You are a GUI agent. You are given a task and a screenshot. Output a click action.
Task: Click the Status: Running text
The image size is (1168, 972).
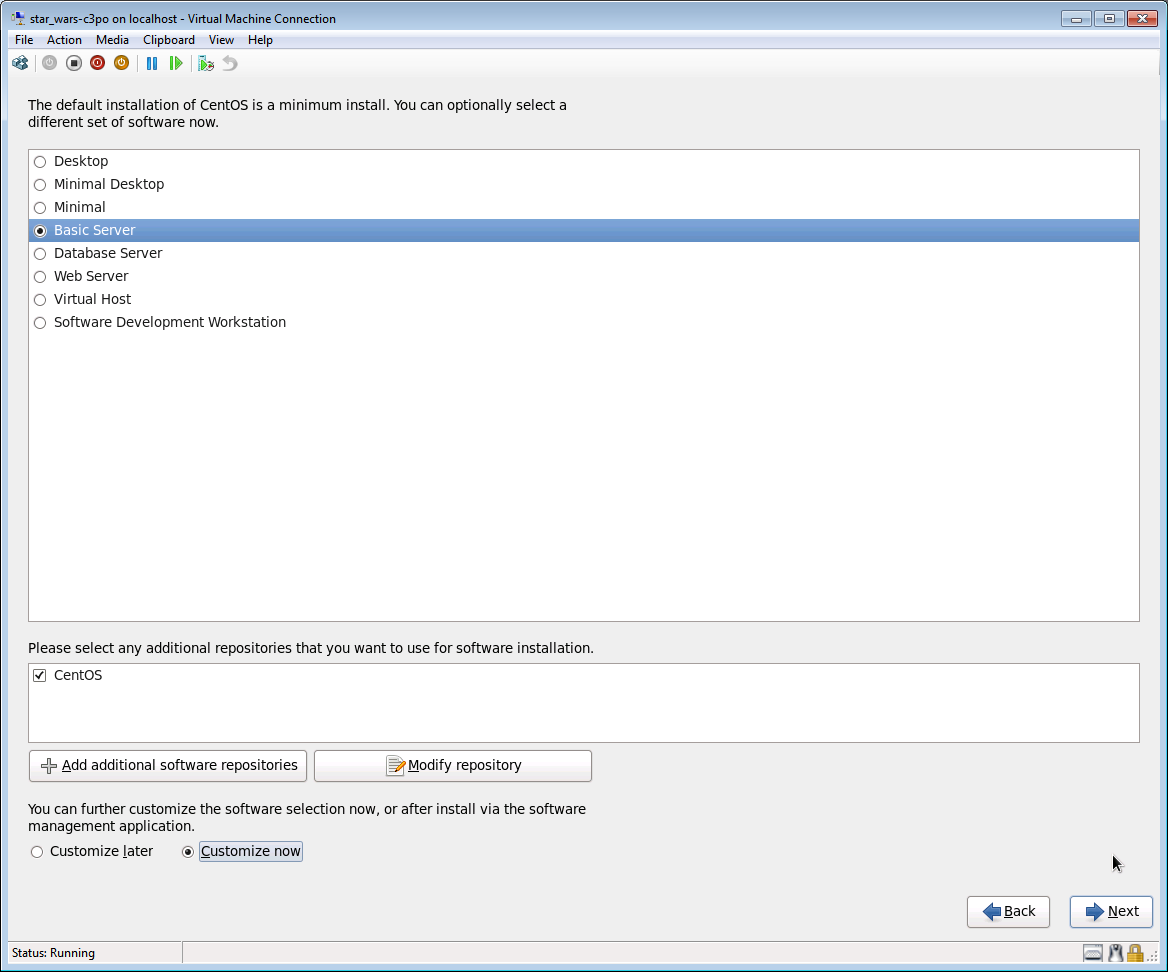[54, 953]
